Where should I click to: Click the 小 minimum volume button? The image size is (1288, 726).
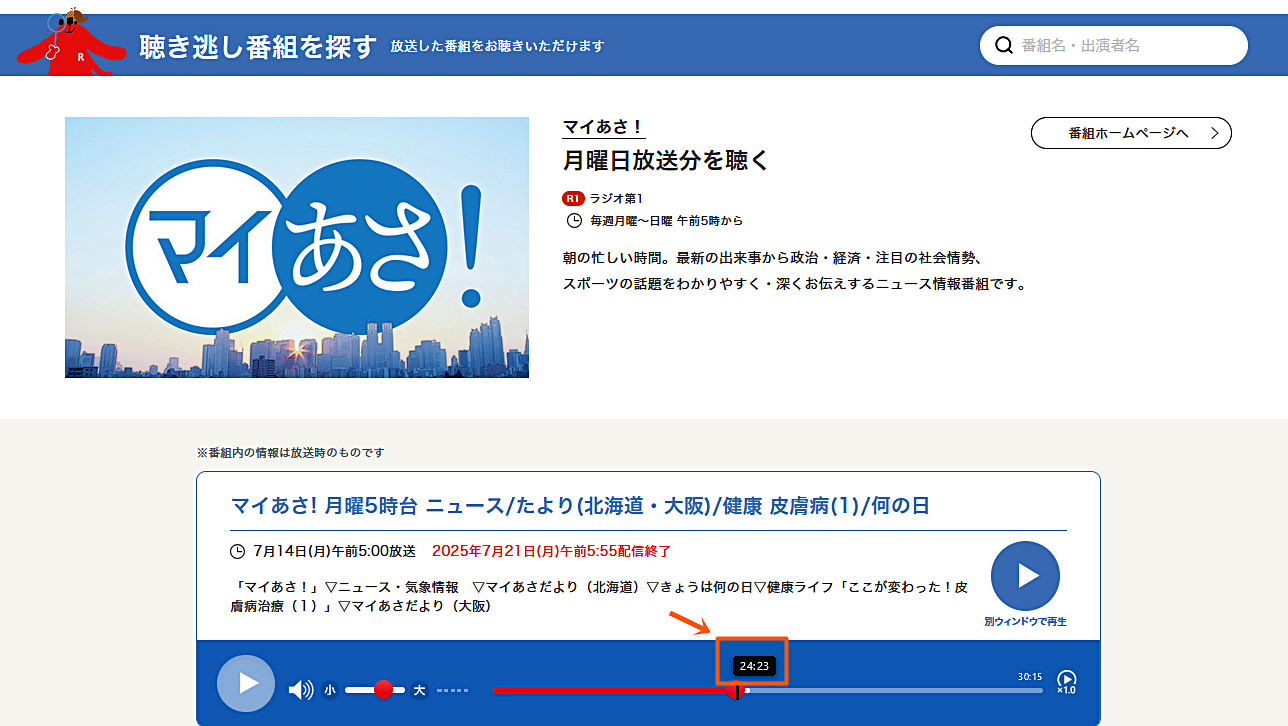(x=330, y=690)
